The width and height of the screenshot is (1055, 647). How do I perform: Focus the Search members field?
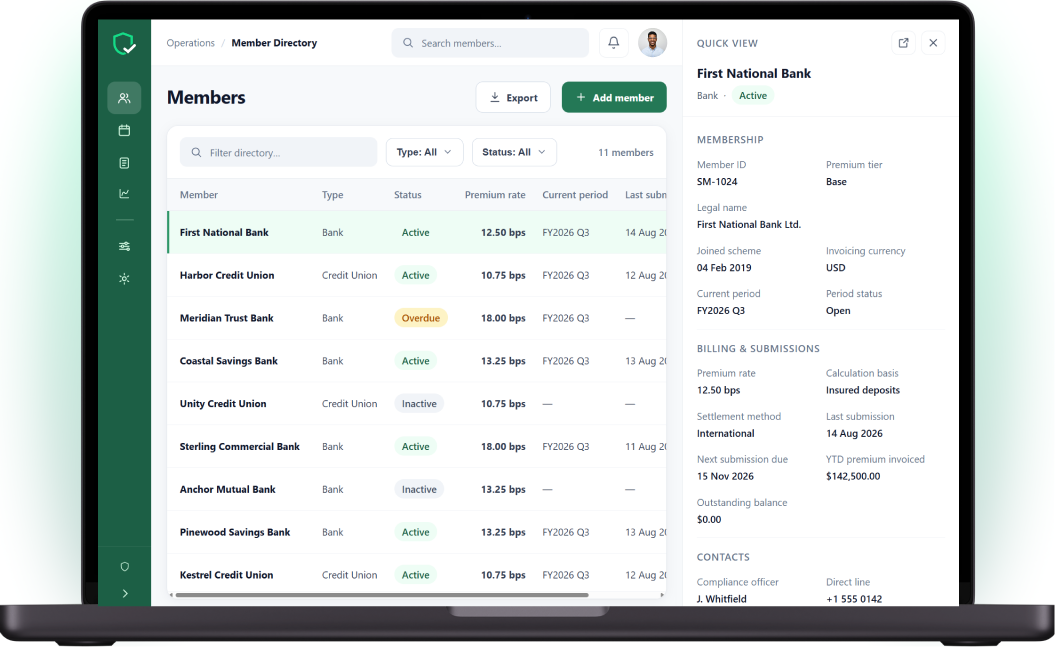[x=490, y=43]
